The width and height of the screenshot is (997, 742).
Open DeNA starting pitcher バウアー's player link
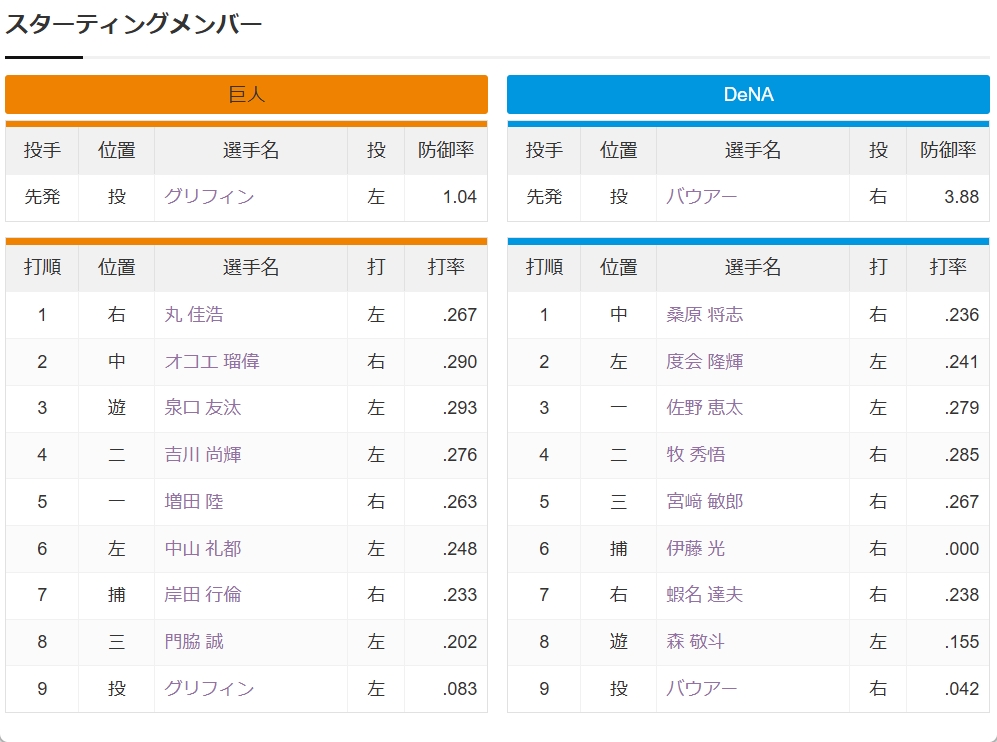pyautogui.click(x=701, y=196)
